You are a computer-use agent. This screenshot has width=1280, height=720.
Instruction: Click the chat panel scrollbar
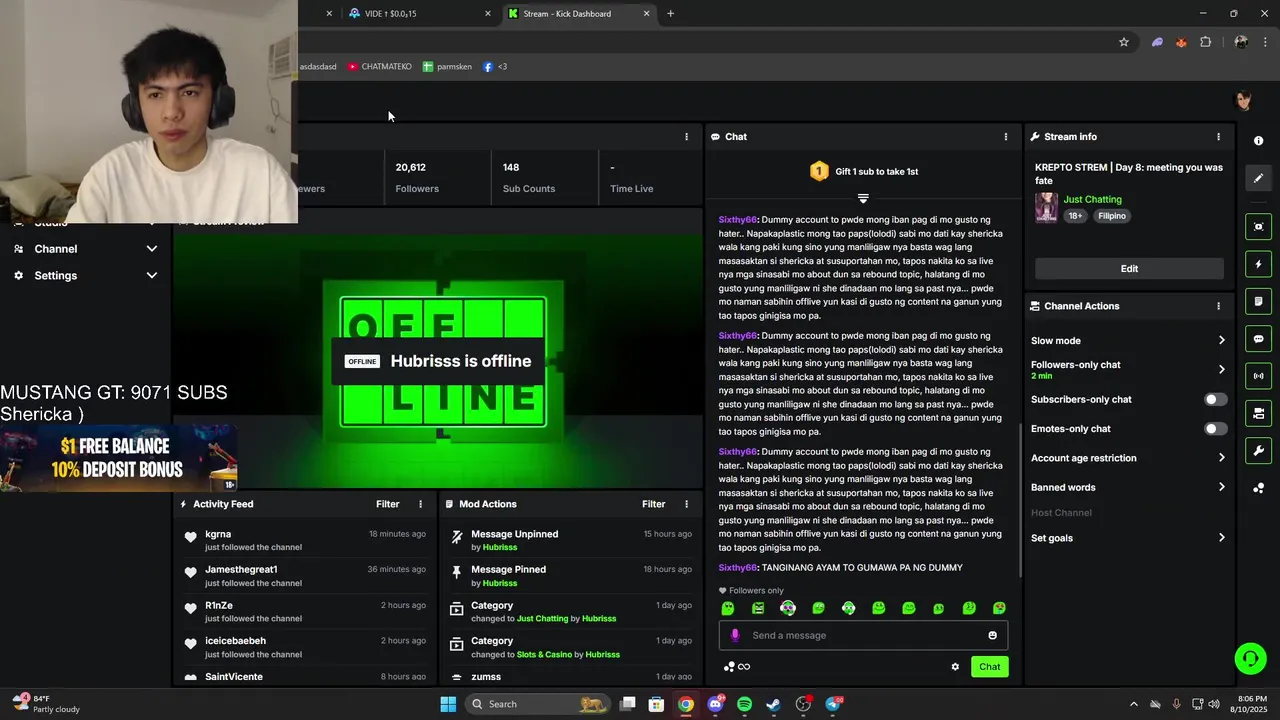point(1020,500)
